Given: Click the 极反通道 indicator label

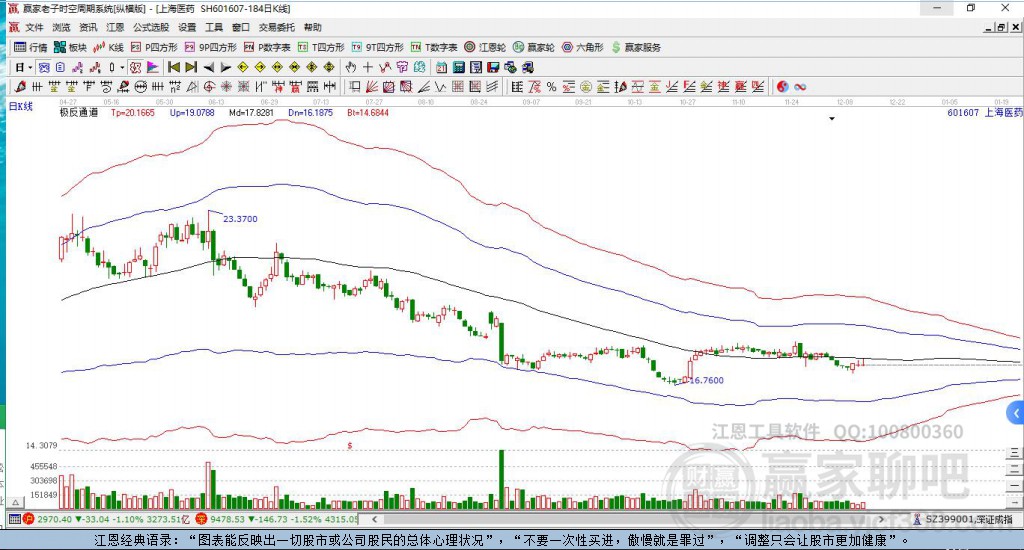Looking at the screenshot, I should (79, 113).
